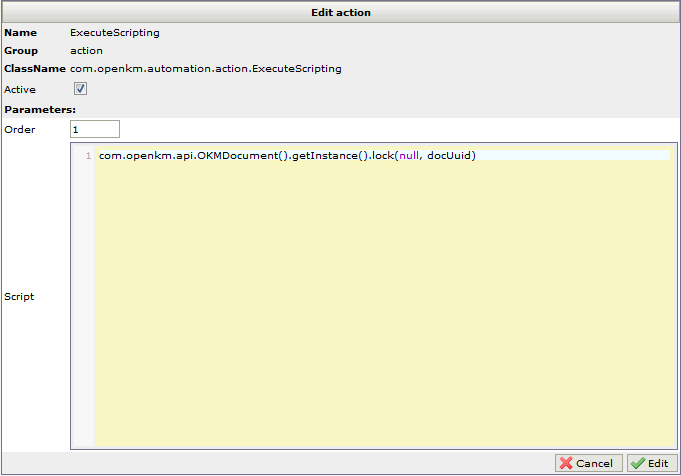Click line number 1 in gutter

tap(88, 155)
